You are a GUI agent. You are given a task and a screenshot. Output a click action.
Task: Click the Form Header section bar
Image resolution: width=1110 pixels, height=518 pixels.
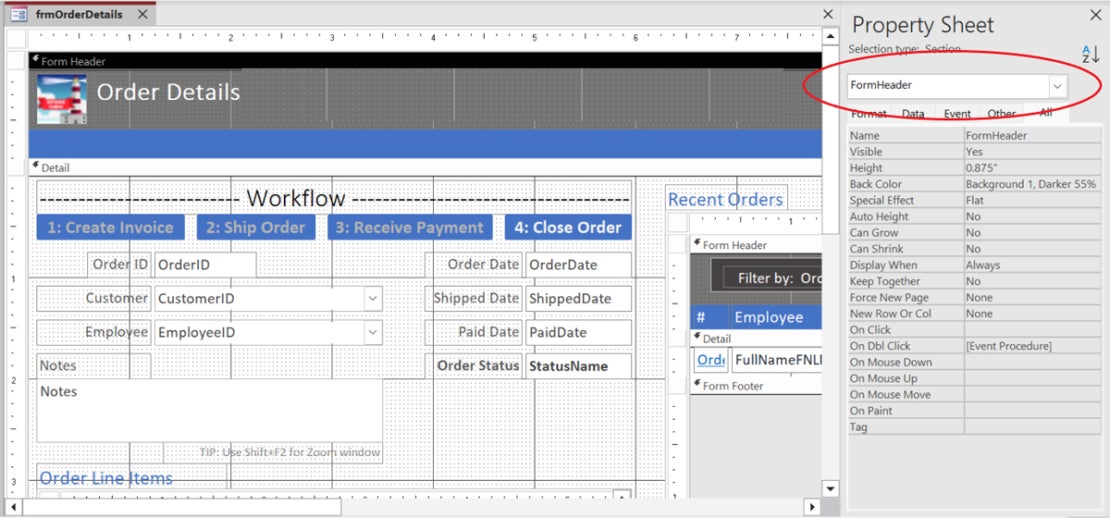[425, 61]
